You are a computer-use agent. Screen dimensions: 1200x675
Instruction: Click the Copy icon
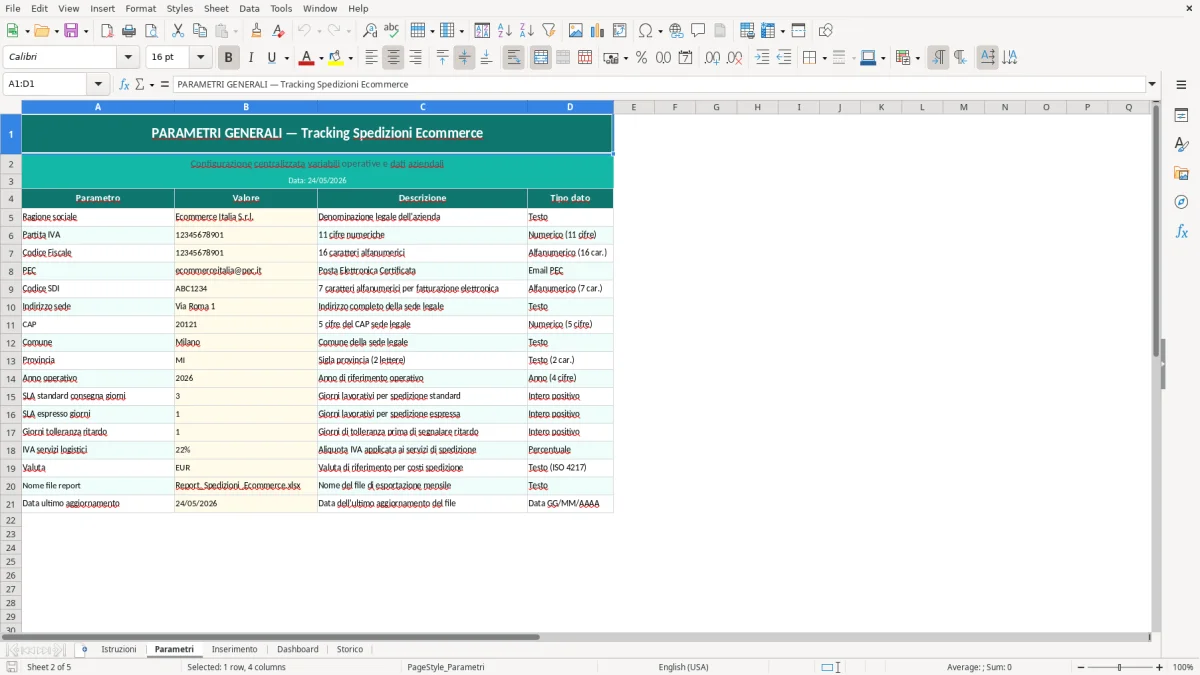(200, 31)
